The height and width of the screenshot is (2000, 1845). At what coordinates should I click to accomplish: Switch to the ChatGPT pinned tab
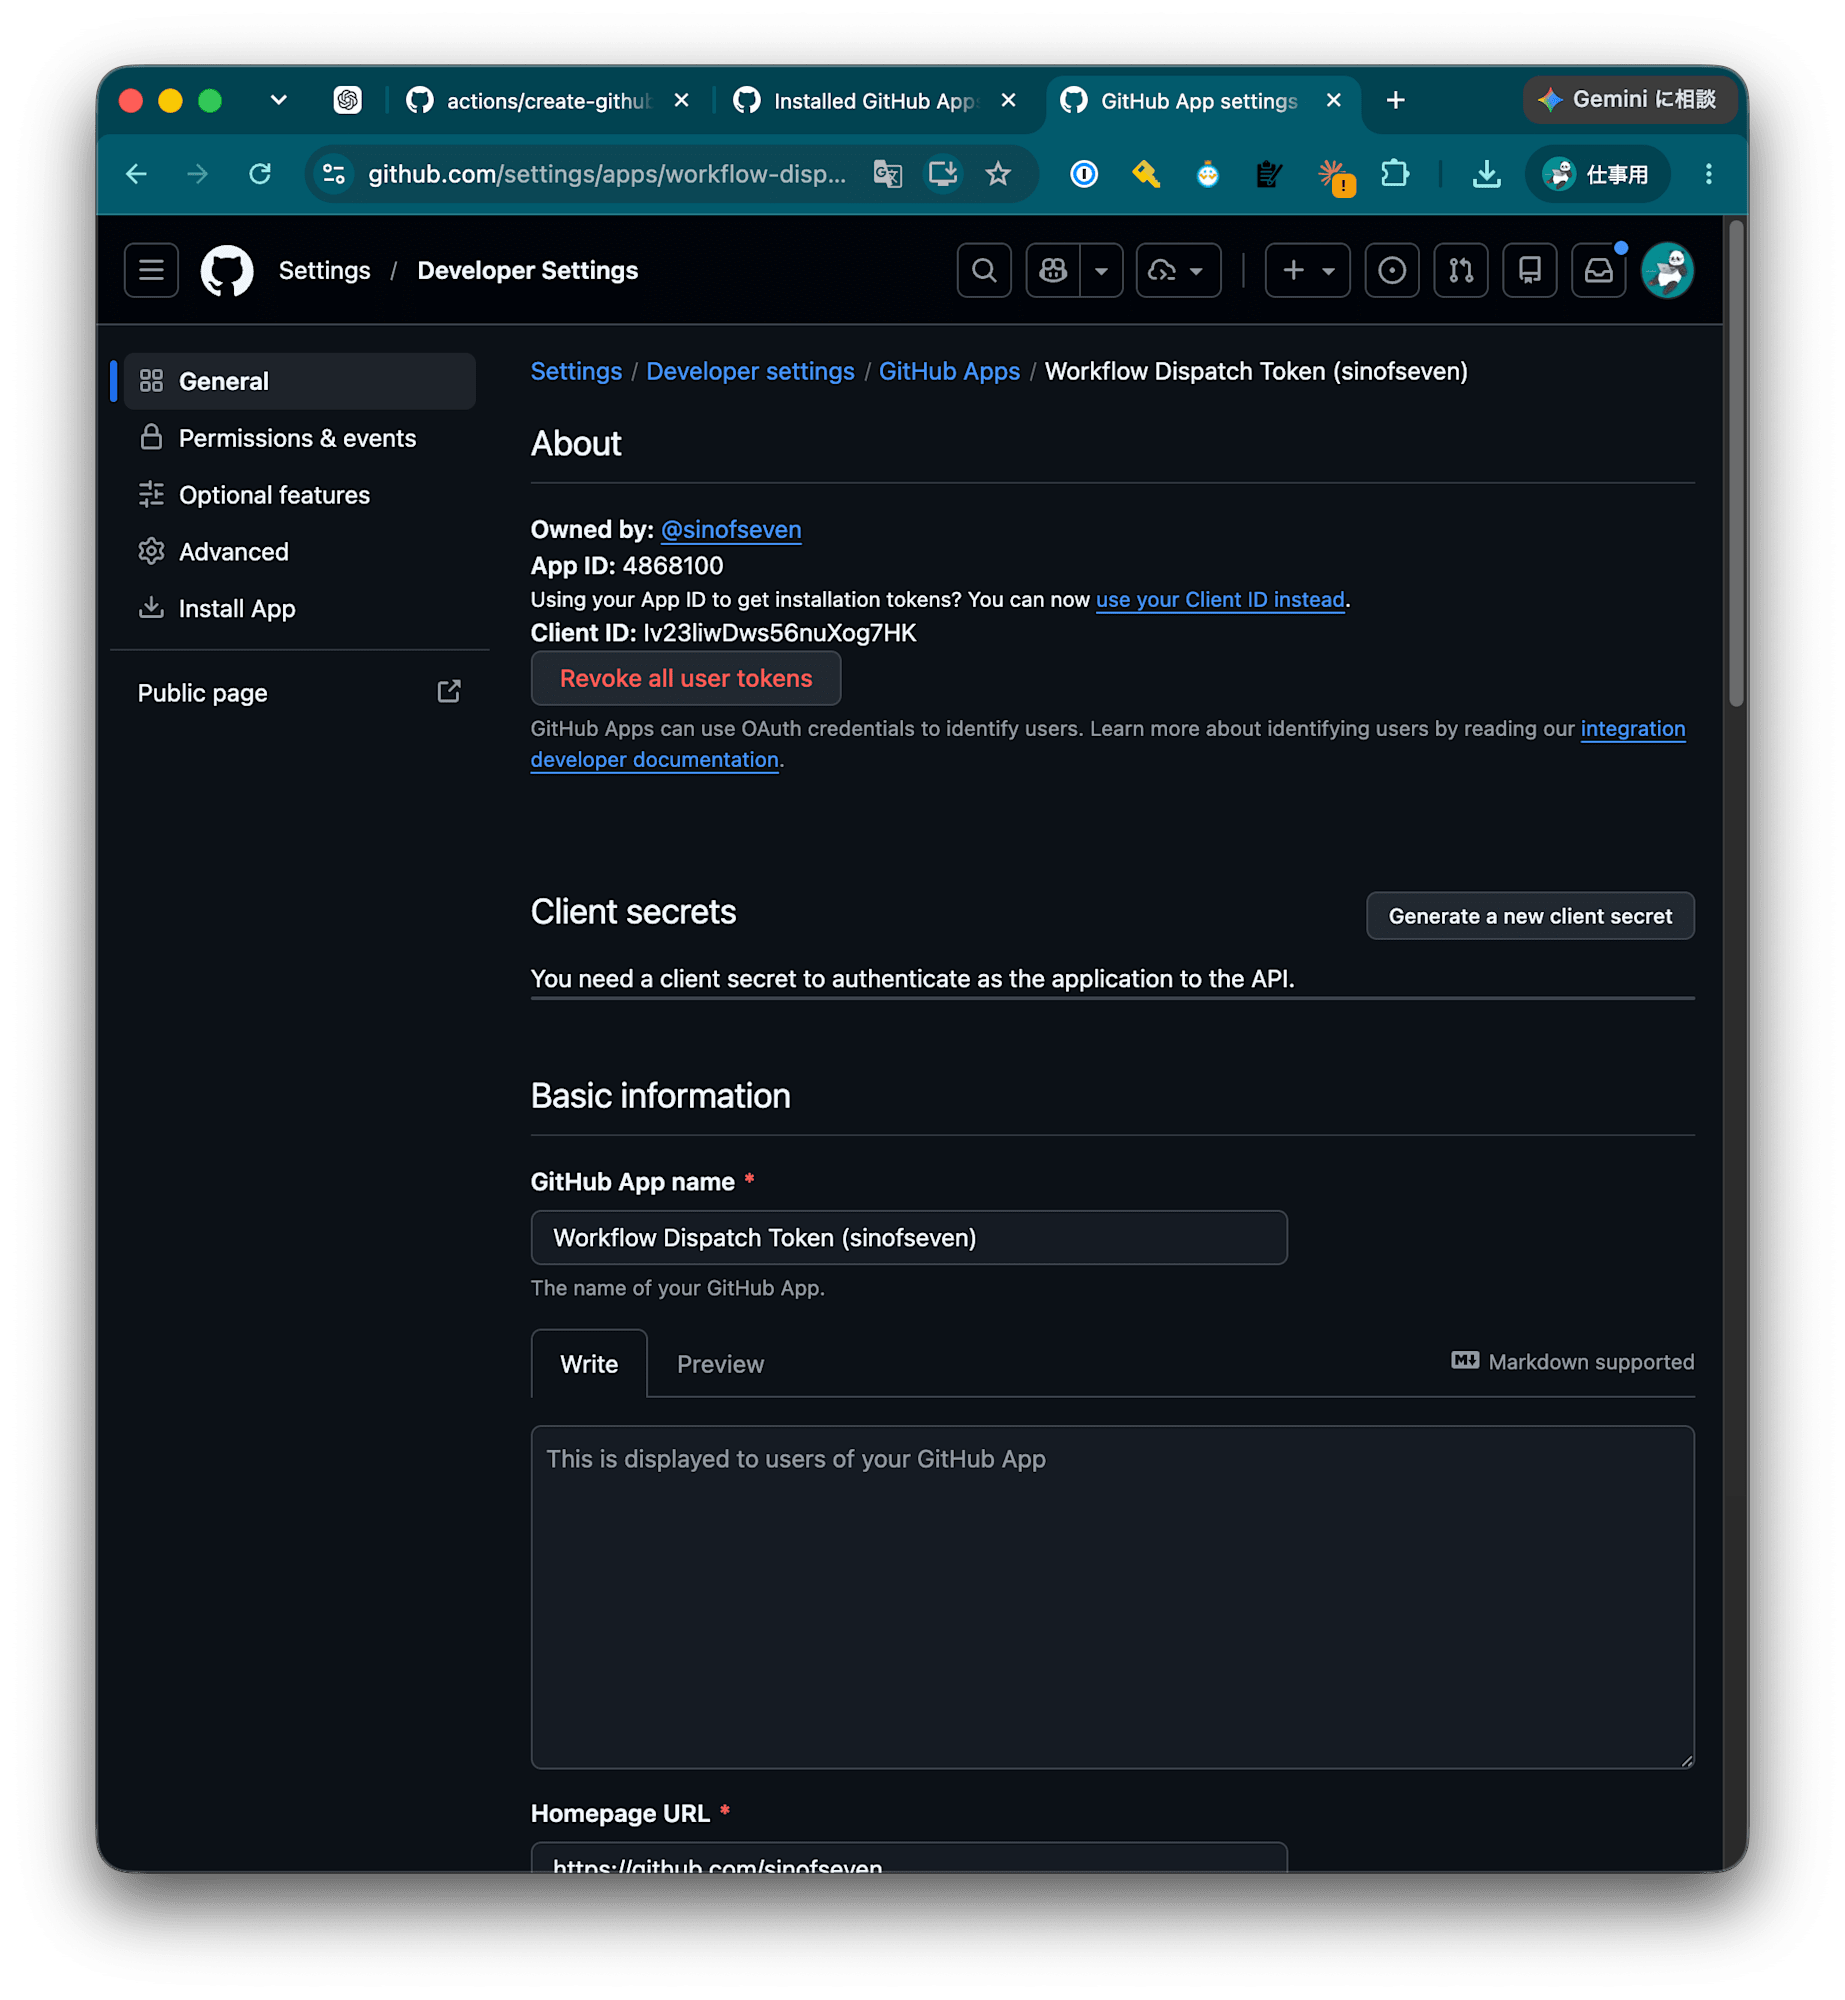pos(347,100)
